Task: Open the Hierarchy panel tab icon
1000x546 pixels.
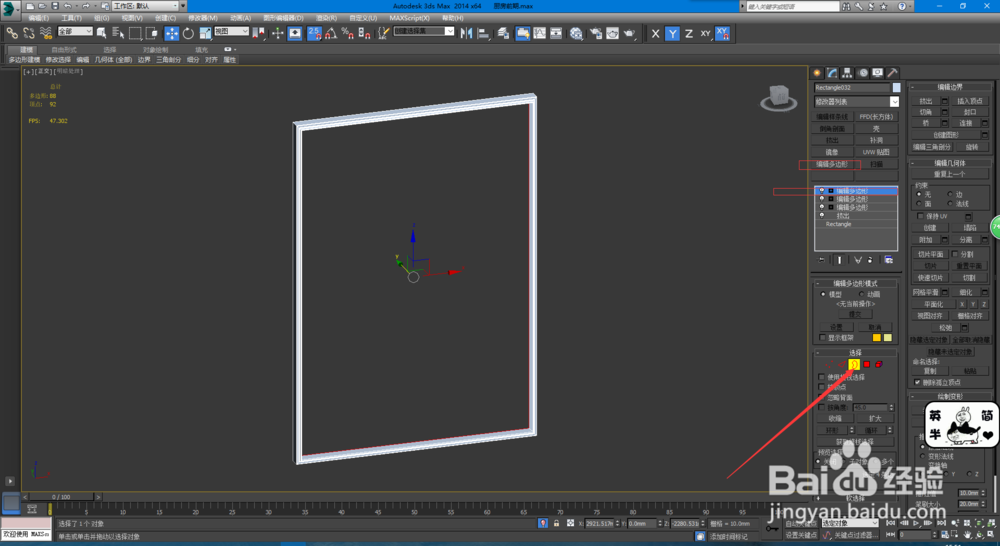Action: [847, 73]
